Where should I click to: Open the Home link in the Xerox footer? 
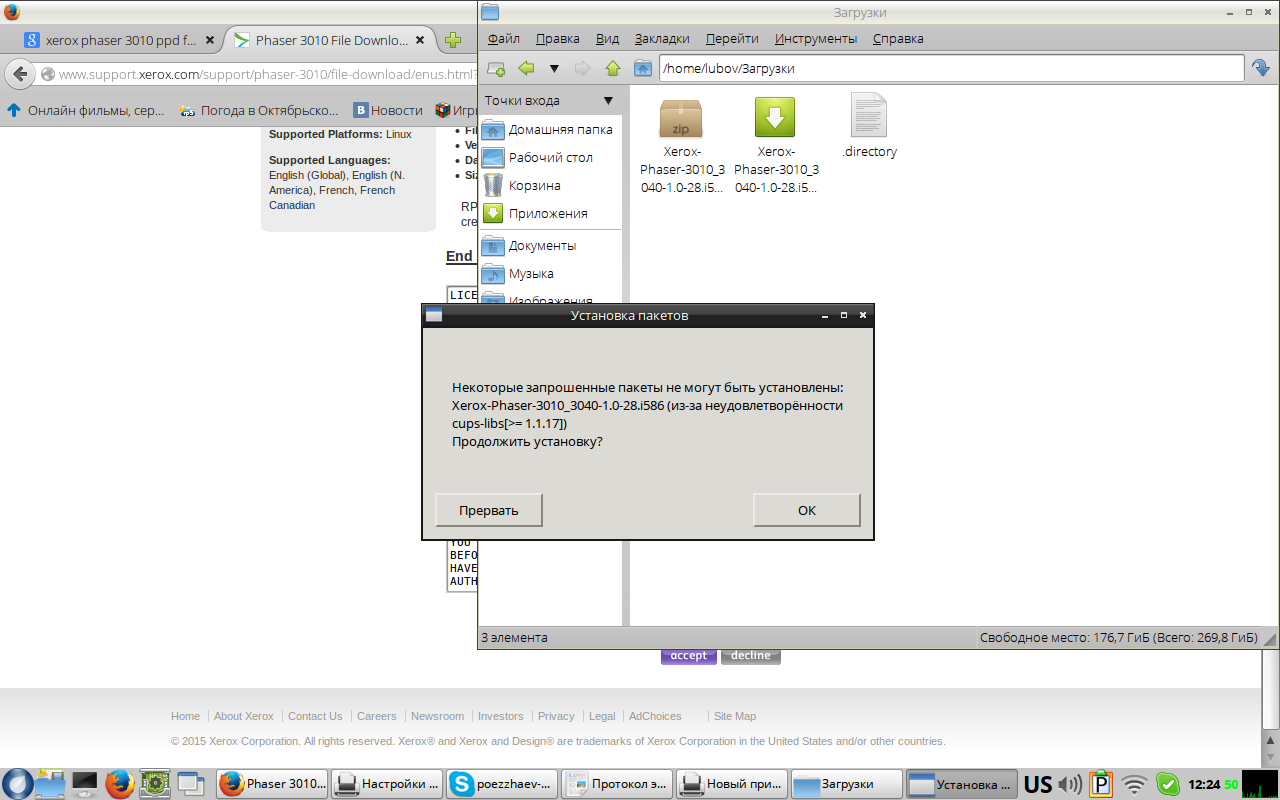pos(185,716)
